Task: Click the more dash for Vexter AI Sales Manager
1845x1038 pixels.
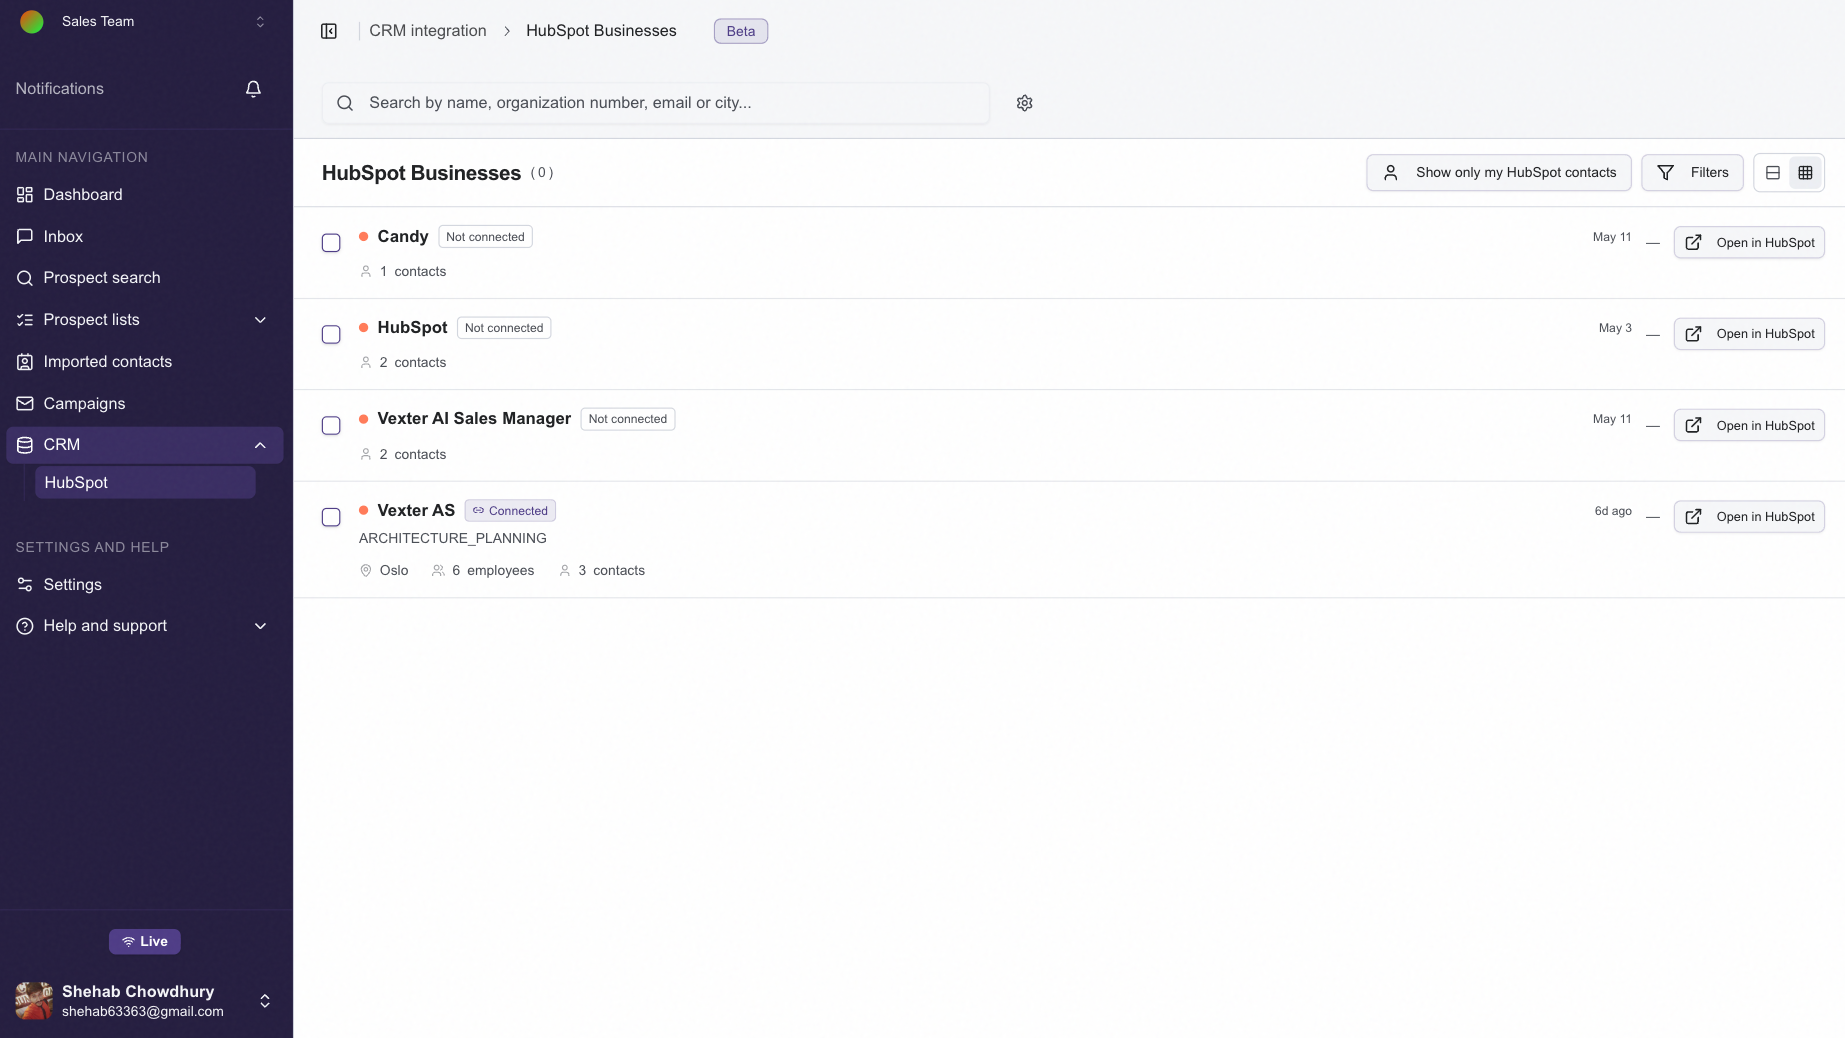Action: 1653,426
